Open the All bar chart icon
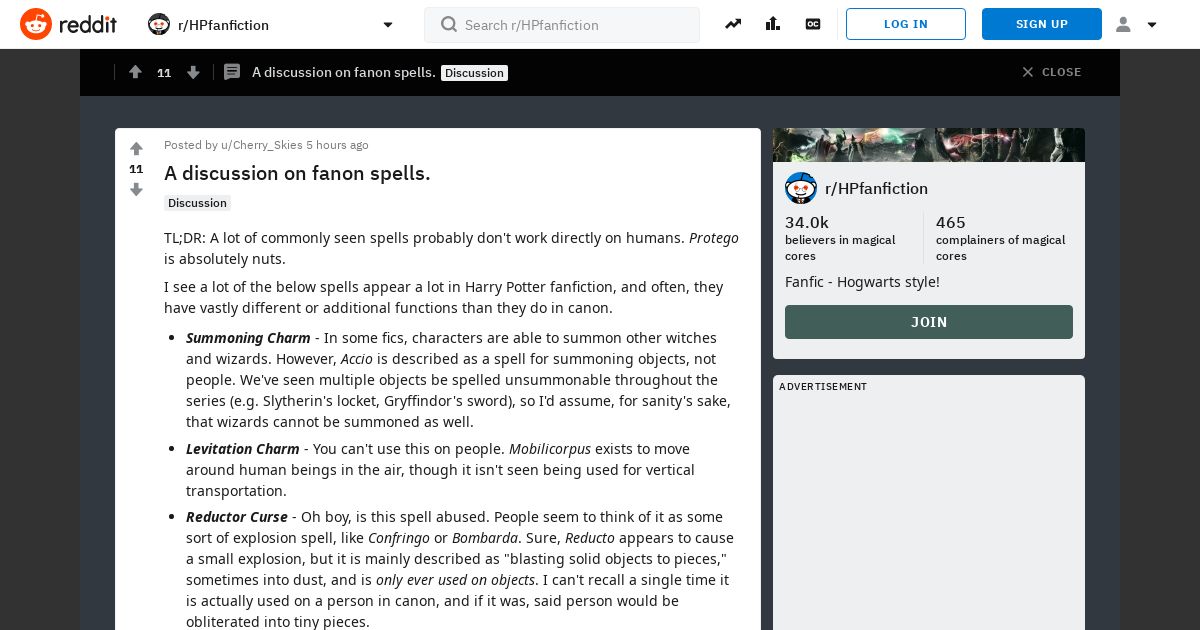Image resolution: width=1200 pixels, height=630 pixels. [773, 24]
